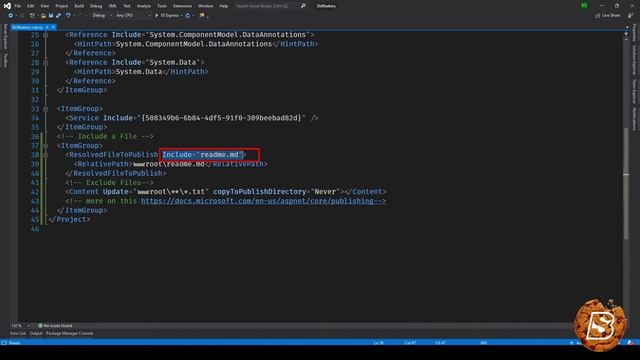Open the XML menu
The image size is (640, 360).
pos(113,6)
